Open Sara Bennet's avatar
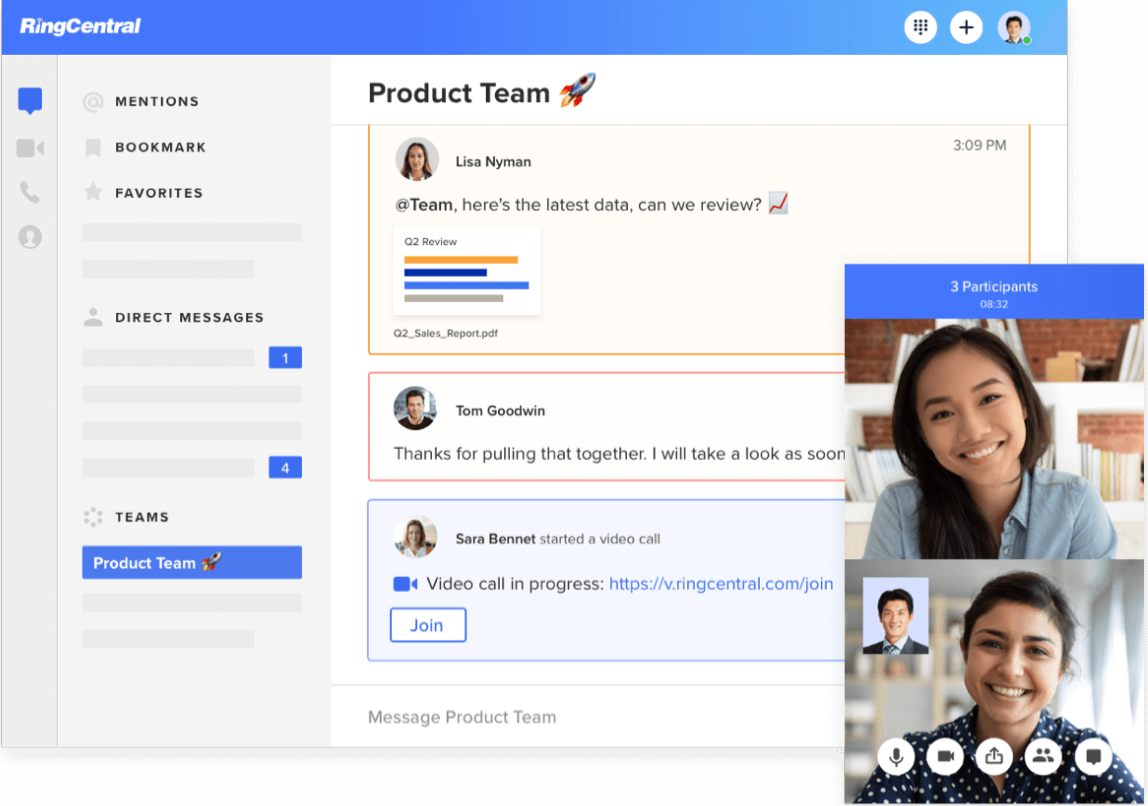 coord(415,537)
